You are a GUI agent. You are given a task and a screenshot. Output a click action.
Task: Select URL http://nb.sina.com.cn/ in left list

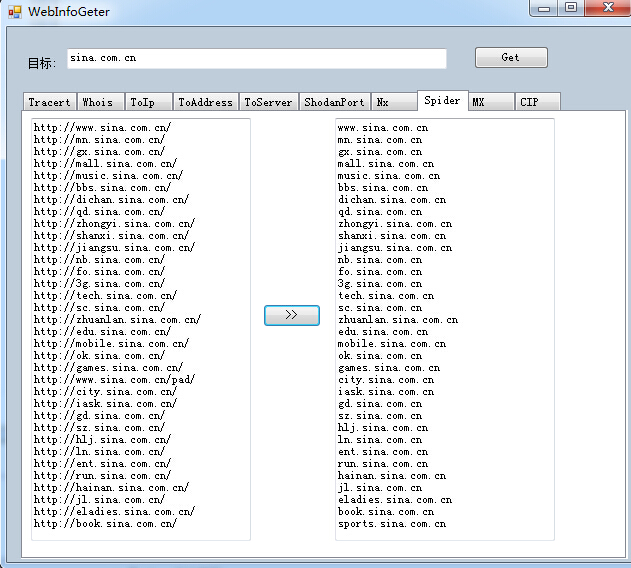pos(99,260)
